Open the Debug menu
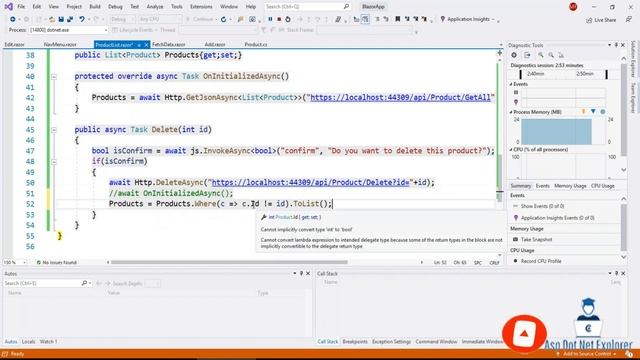 click(x=115, y=7)
